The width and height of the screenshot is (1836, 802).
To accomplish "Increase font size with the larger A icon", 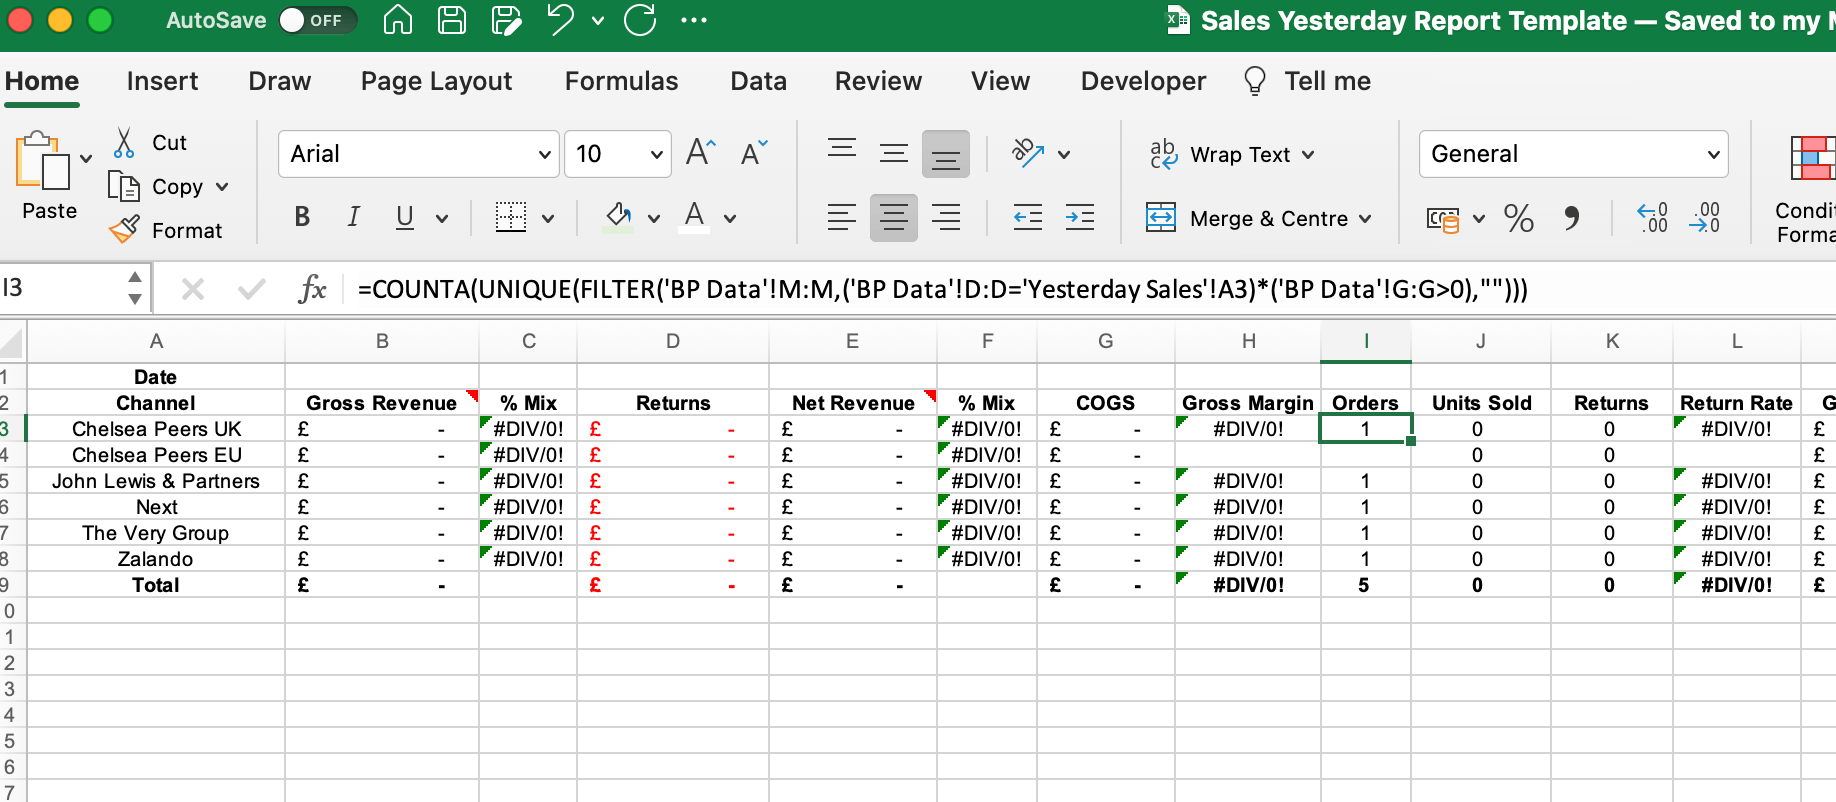I will pyautogui.click(x=701, y=153).
